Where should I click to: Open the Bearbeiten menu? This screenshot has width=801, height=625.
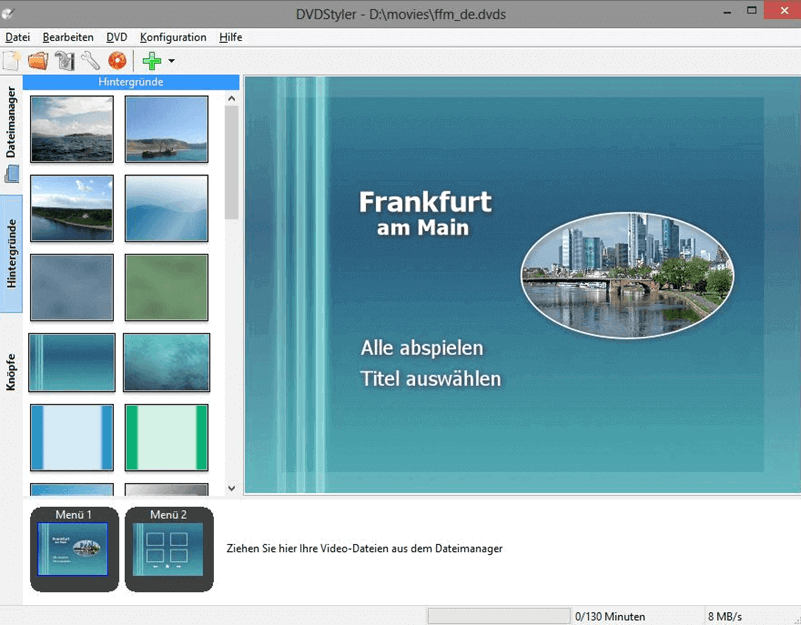[x=68, y=37]
